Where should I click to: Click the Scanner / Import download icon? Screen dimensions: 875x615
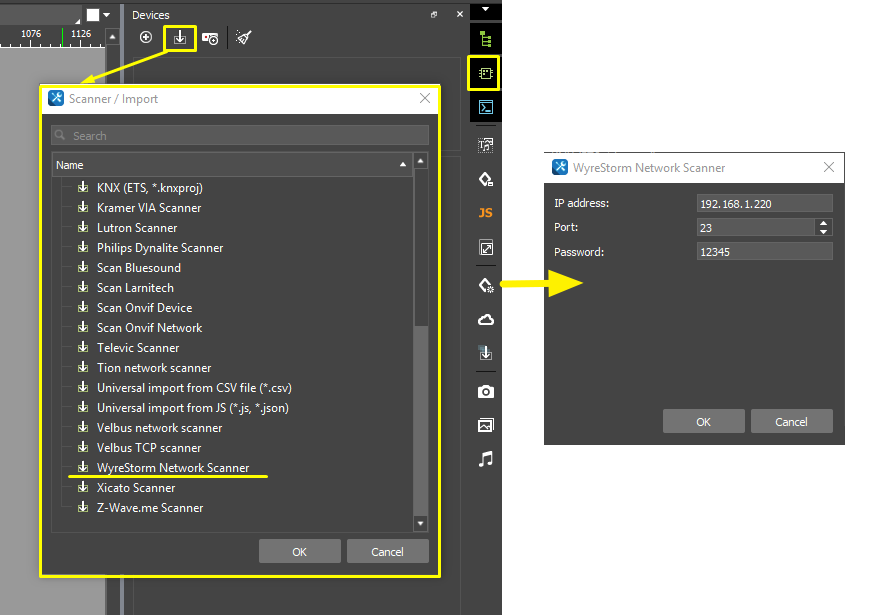tap(180, 37)
